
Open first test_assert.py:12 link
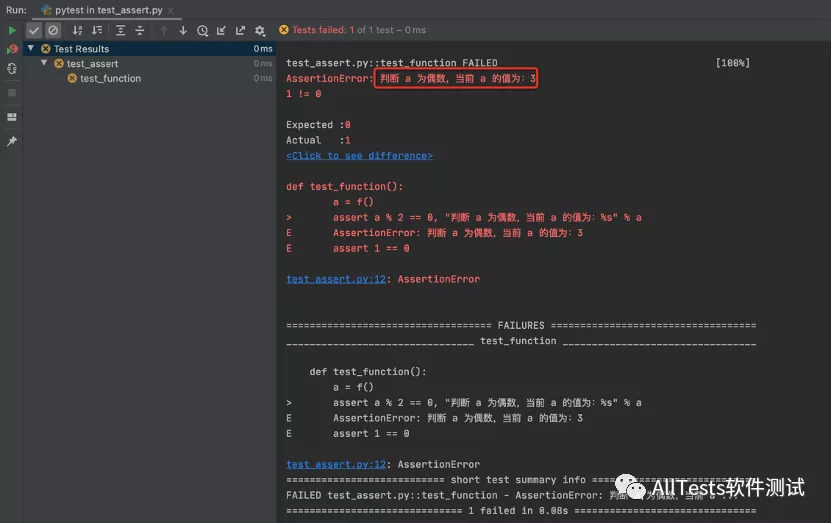click(x=336, y=279)
